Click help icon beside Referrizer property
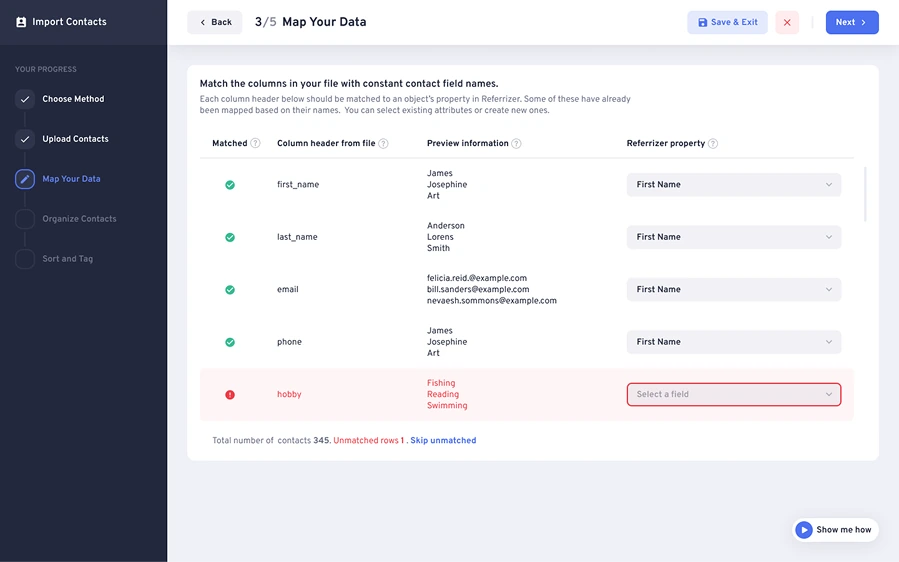The height and width of the screenshot is (562, 899). coord(713,143)
